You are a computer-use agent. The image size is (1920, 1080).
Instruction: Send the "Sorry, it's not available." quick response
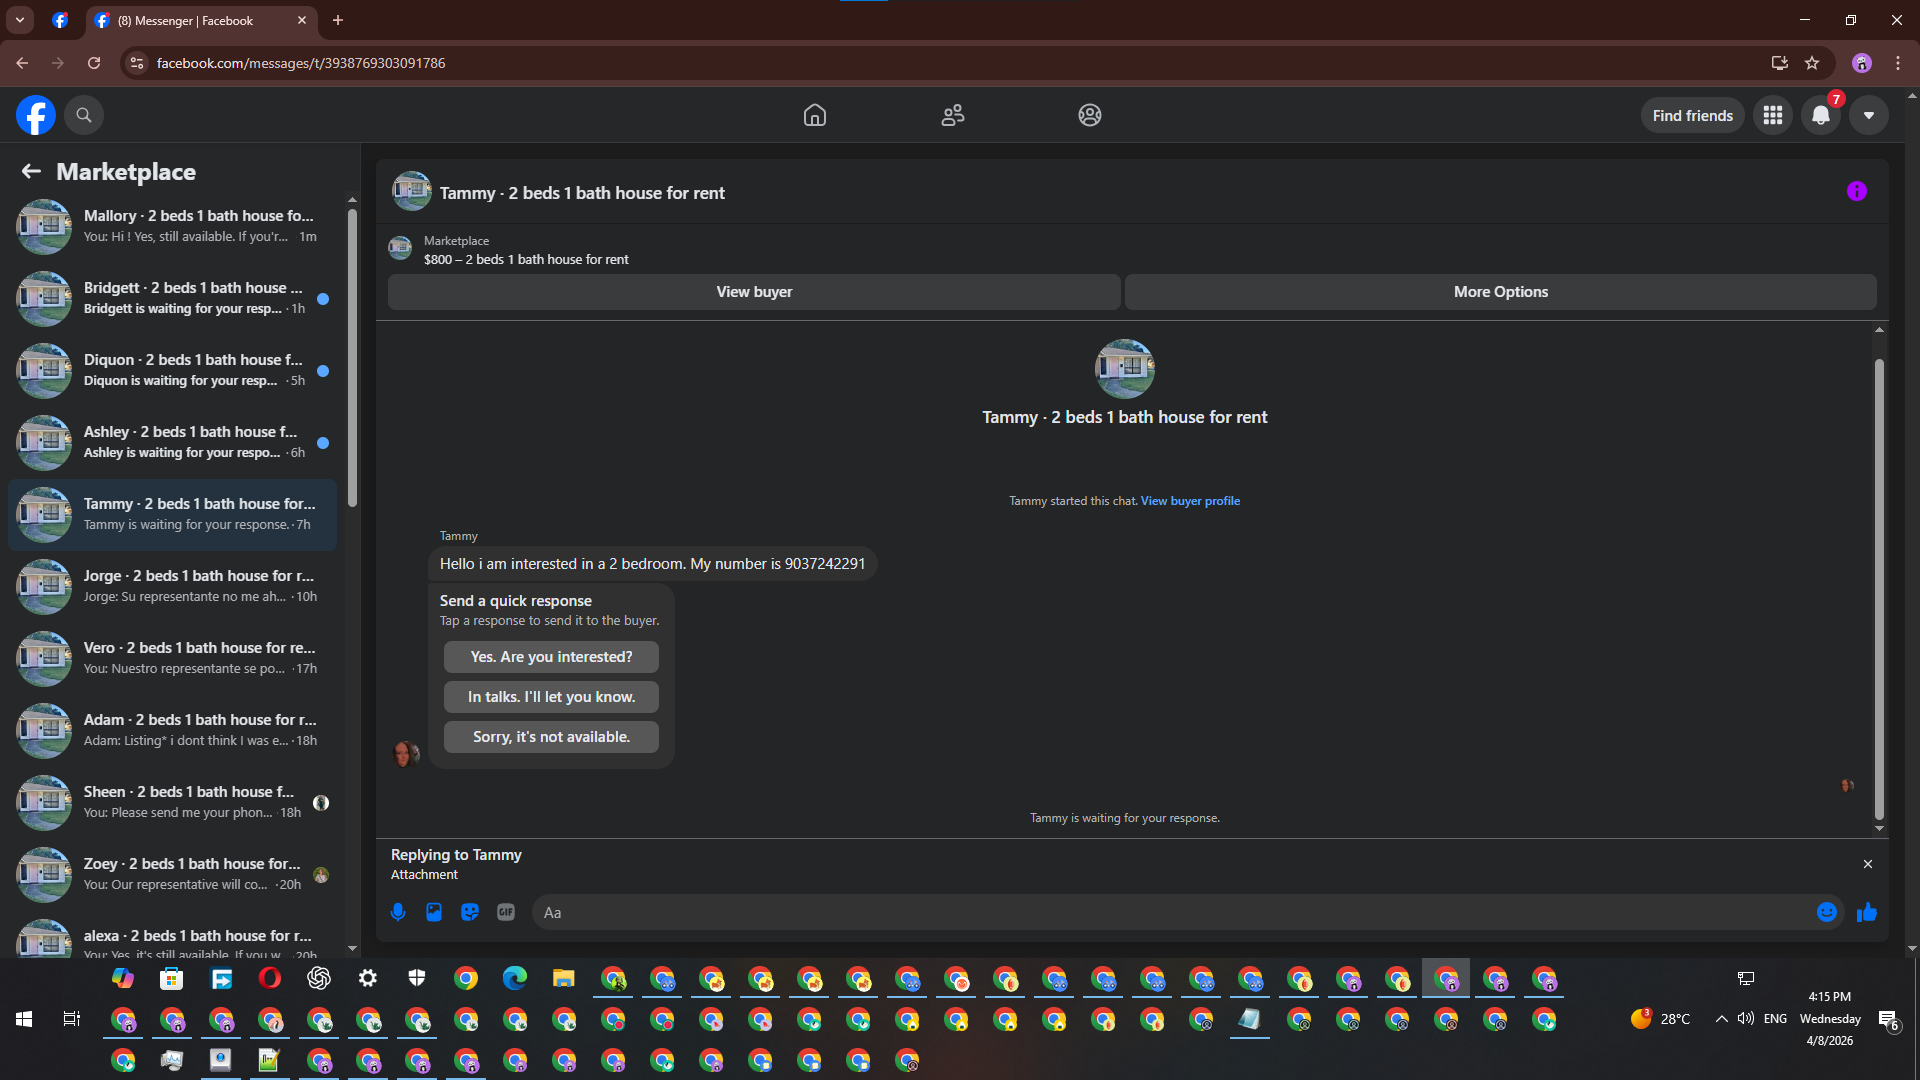(x=551, y=737)
